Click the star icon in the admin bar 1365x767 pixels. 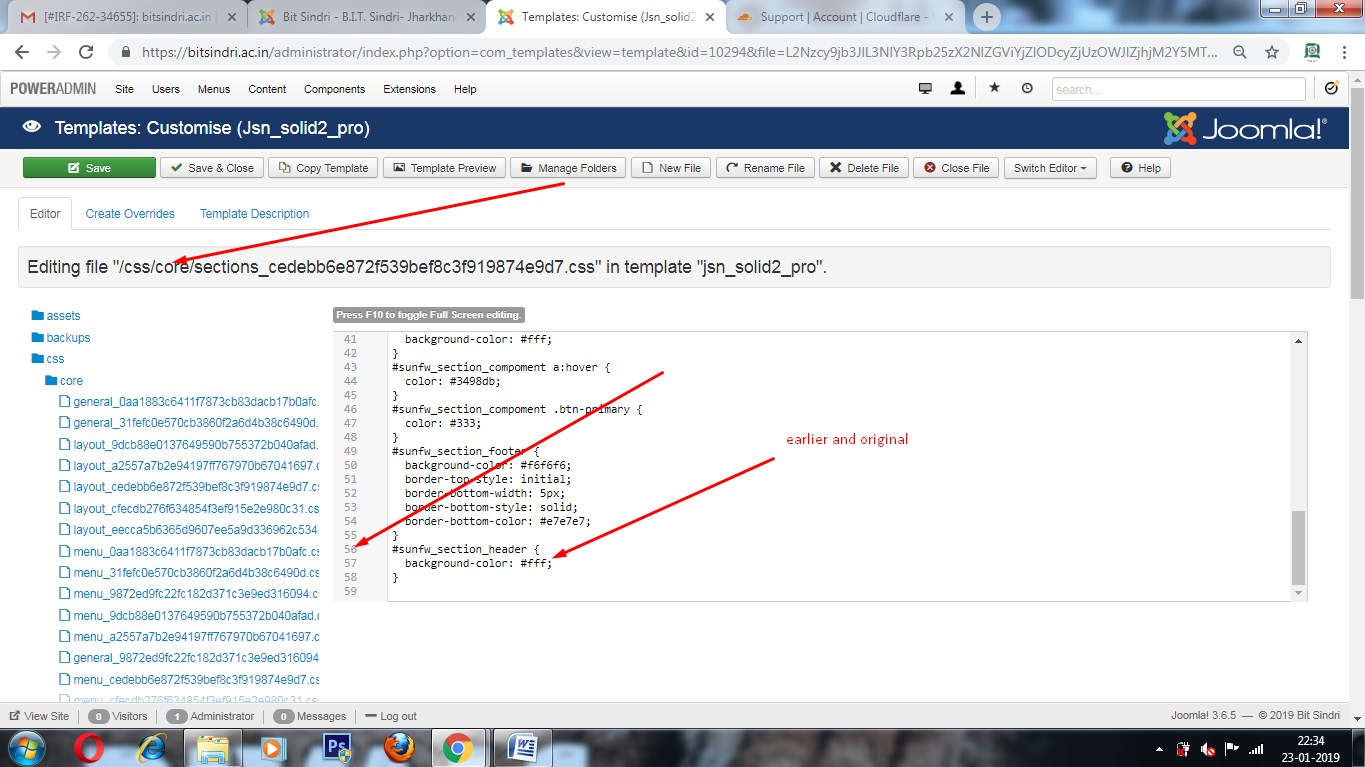click(994, 88)
